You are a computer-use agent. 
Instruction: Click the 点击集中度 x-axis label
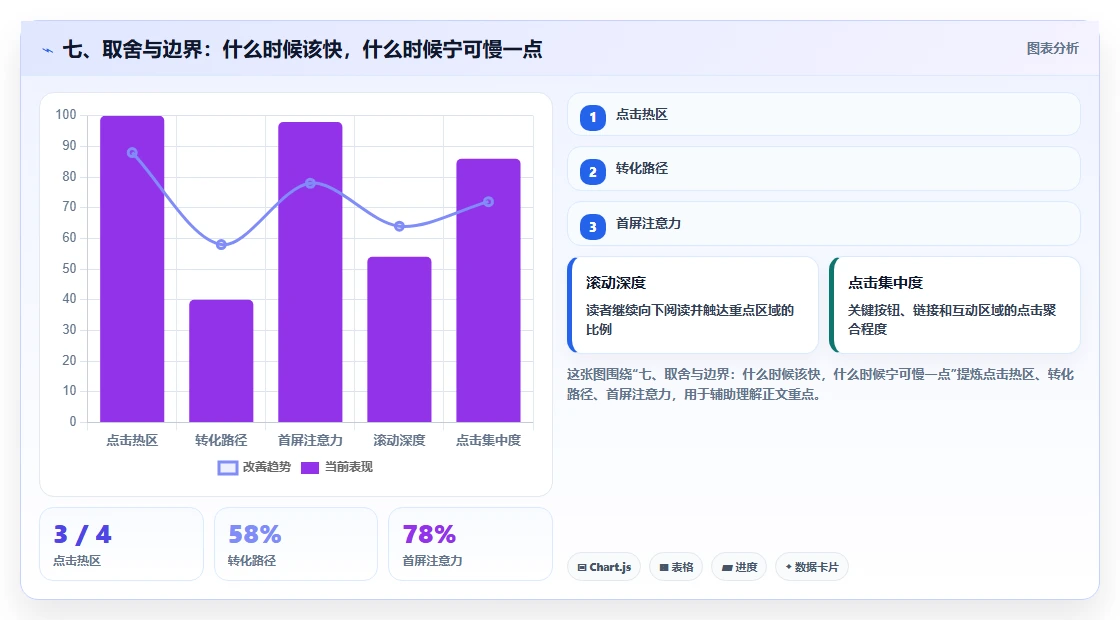coord(489,441)
